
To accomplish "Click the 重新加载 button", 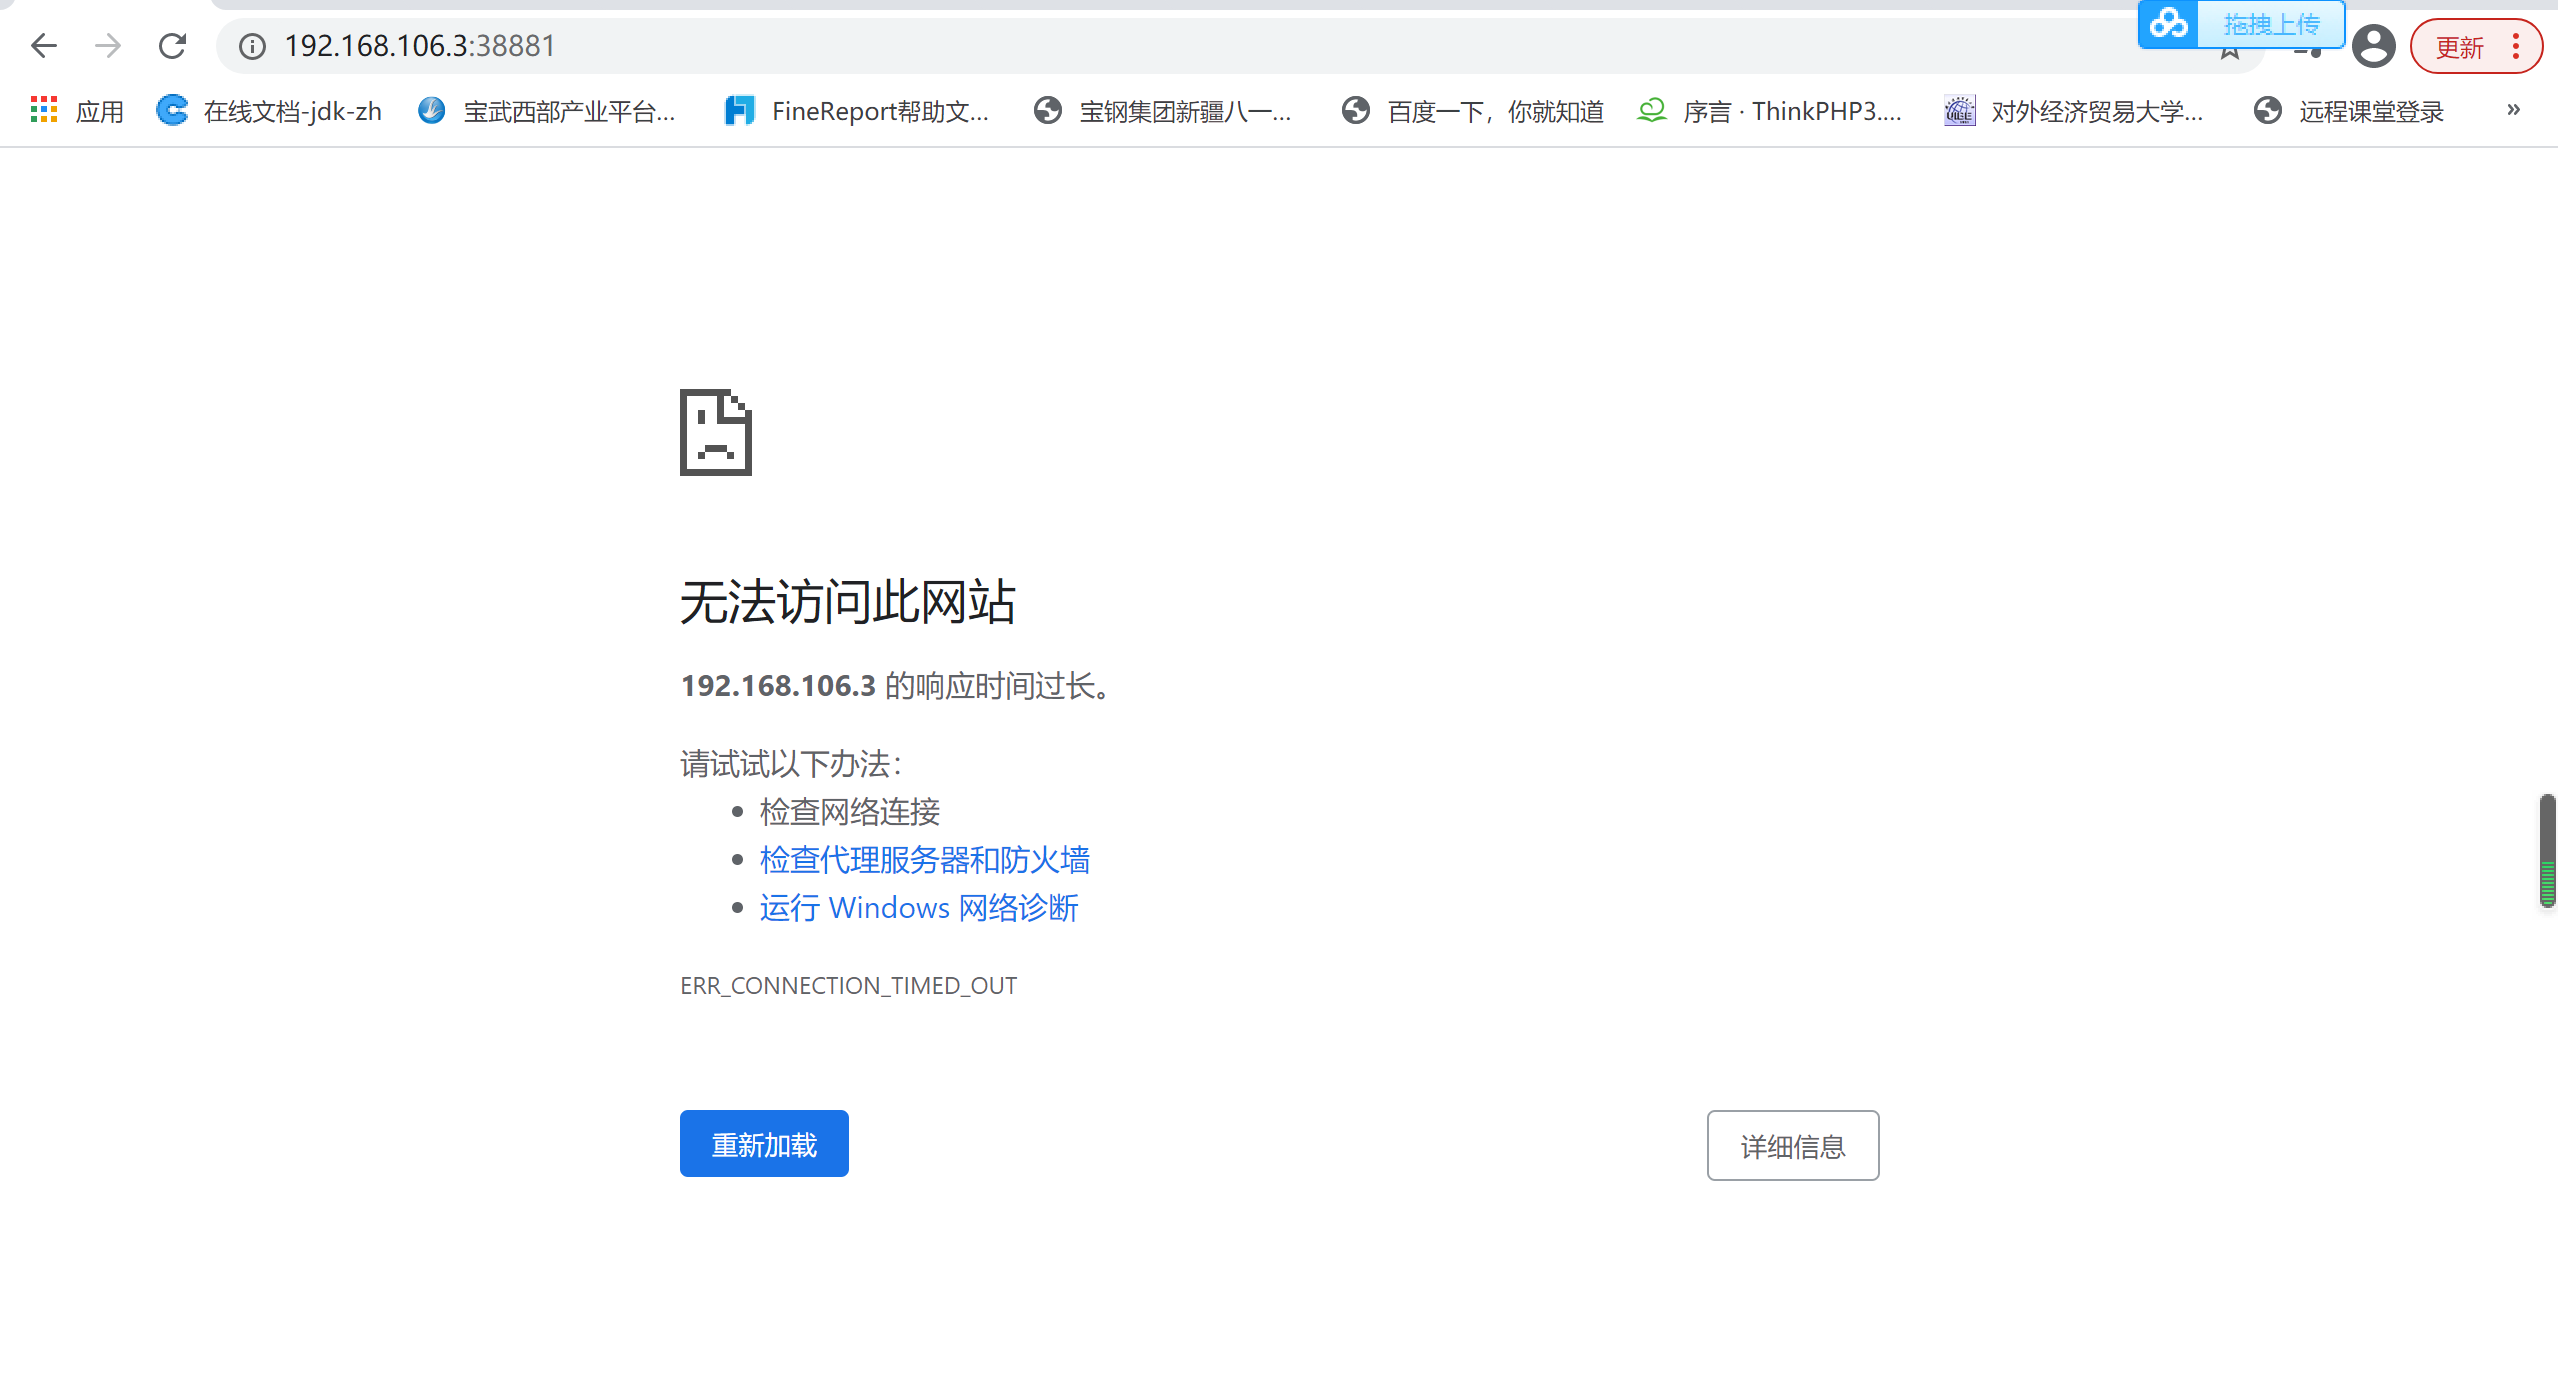I will click(x=764, y=1144).
